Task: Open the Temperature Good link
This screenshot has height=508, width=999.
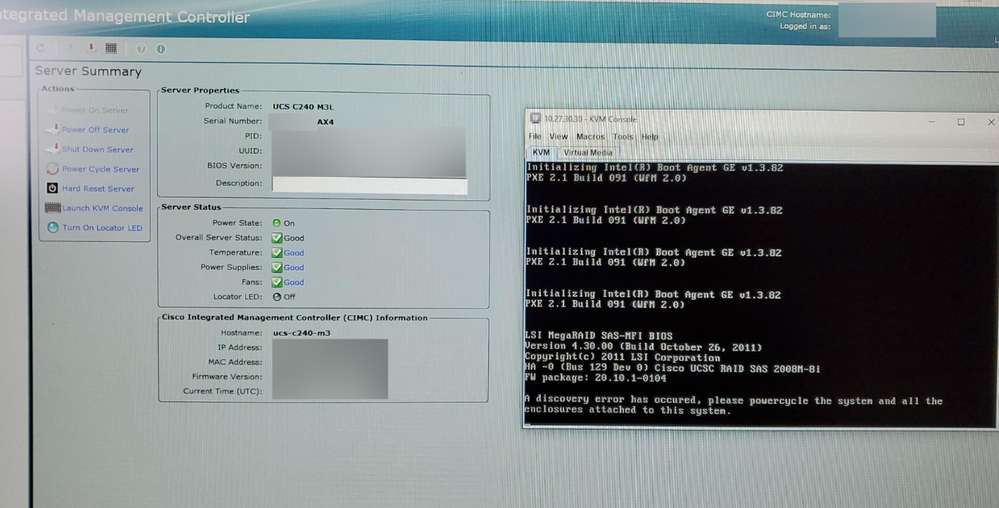Action: pyautogui.click(x=294, y=252)
